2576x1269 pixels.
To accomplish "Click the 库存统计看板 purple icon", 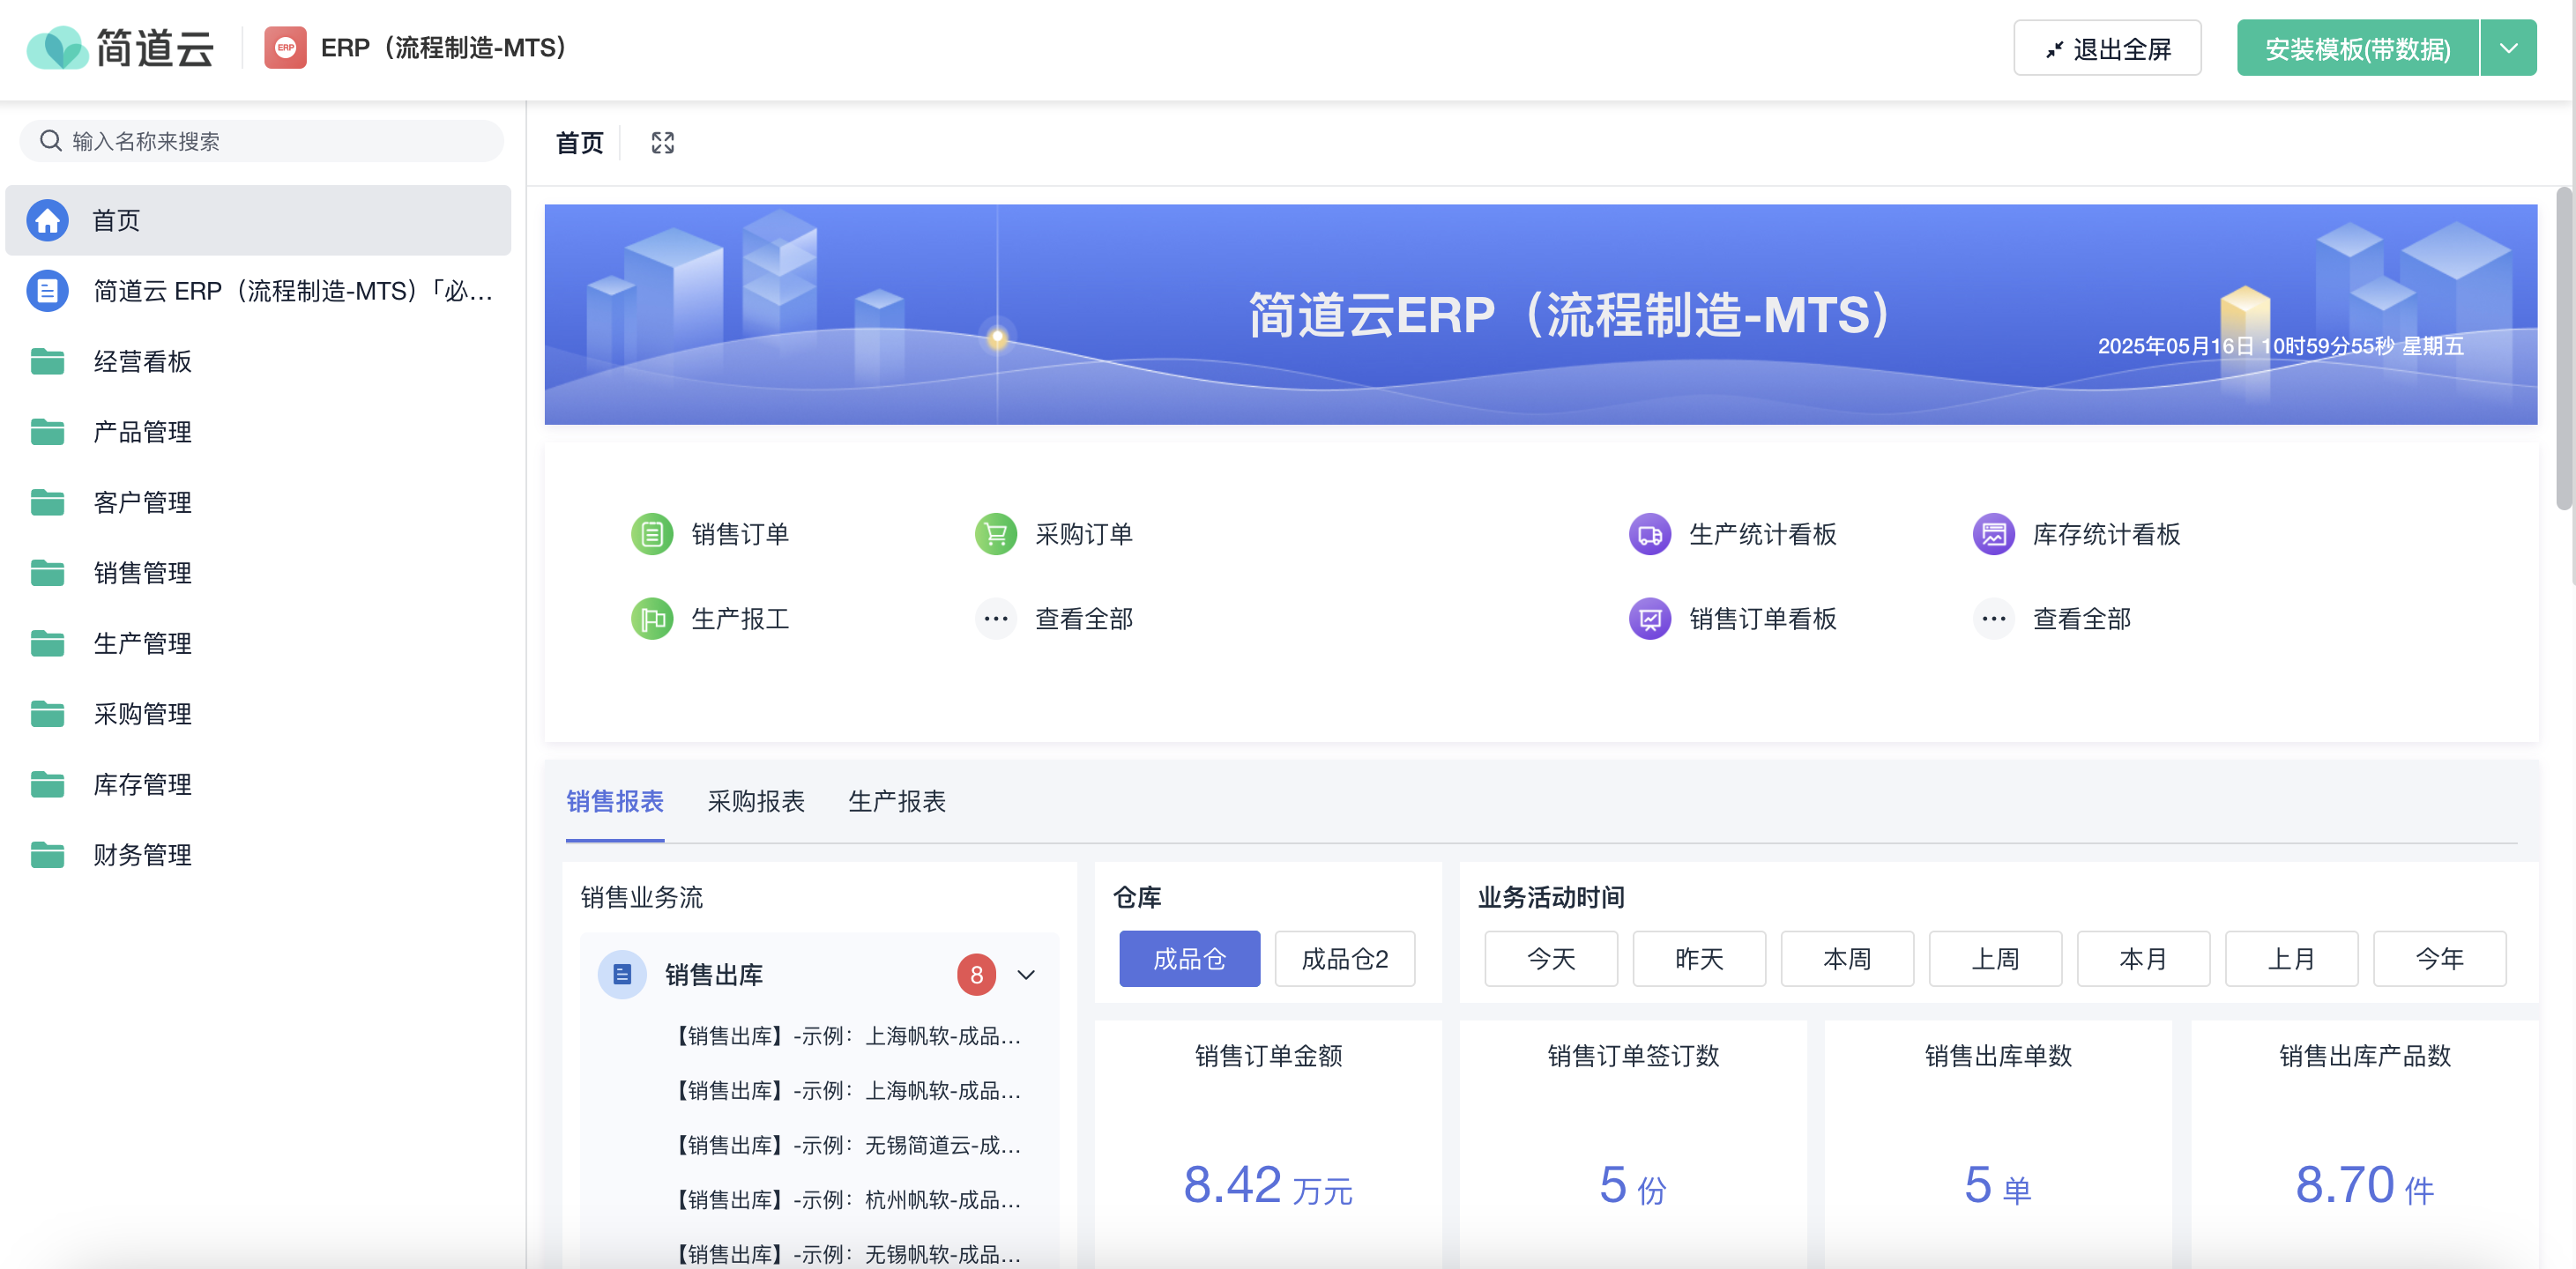I will pyautogui.click(x=1994, y=534).
